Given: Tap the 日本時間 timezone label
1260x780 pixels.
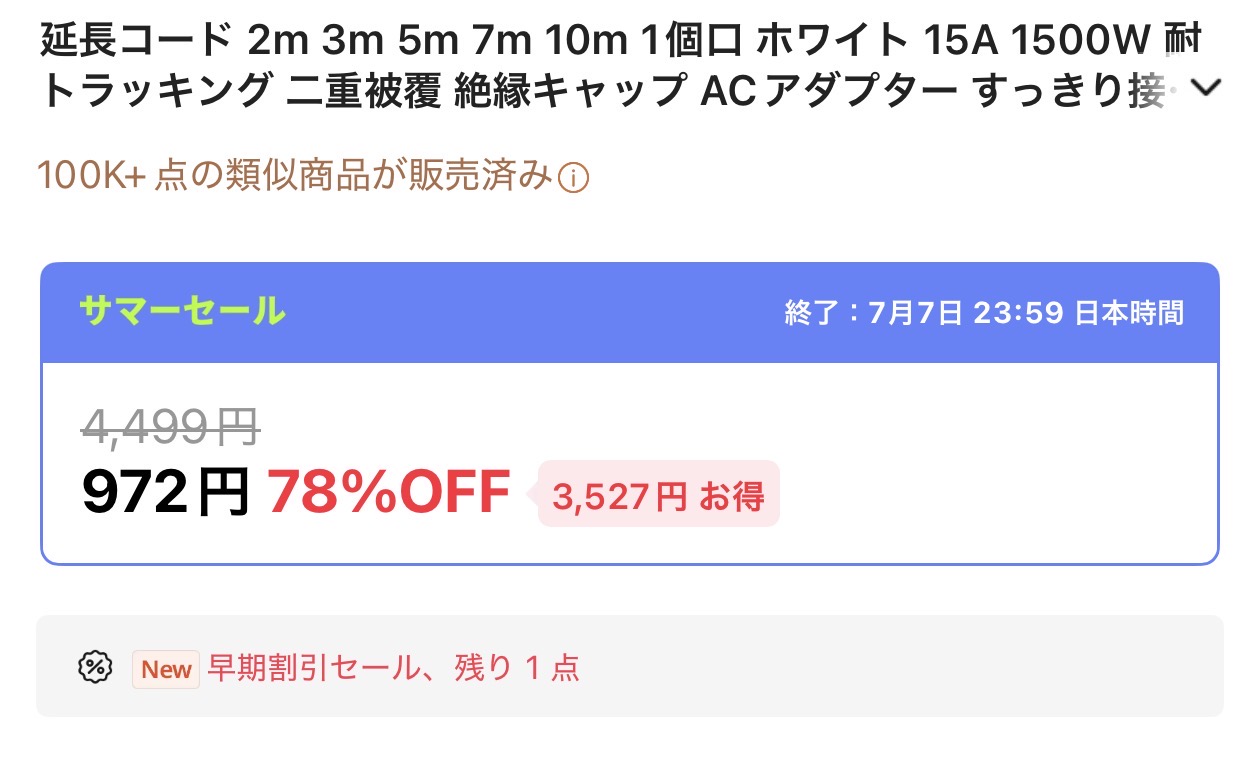Looking at the screenshot, I should pos(1129,313).
